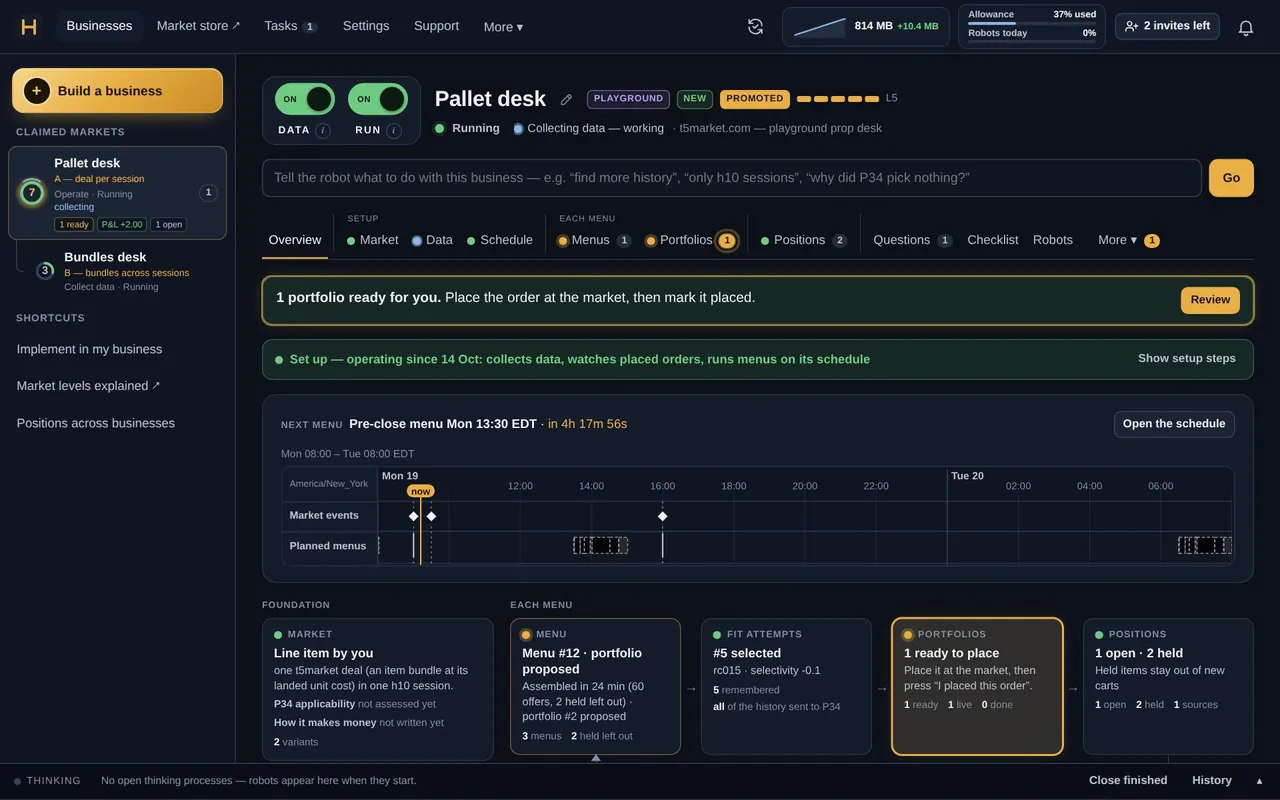The width and height of the screenshot is (1280, 800).
Task: Click the Go button
Action: coord(1231,178)
